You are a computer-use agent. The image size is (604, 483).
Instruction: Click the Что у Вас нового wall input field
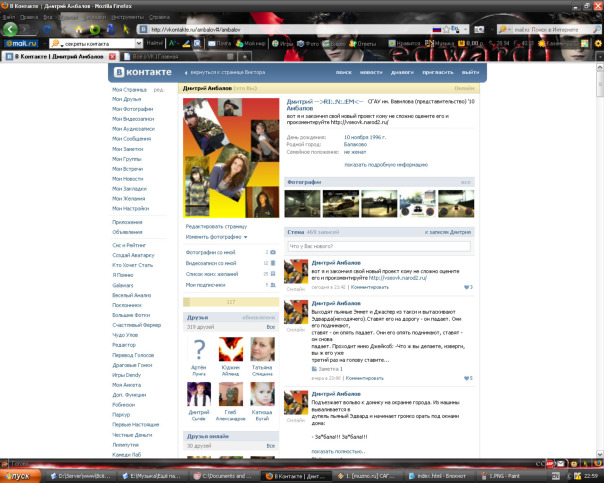379,246
